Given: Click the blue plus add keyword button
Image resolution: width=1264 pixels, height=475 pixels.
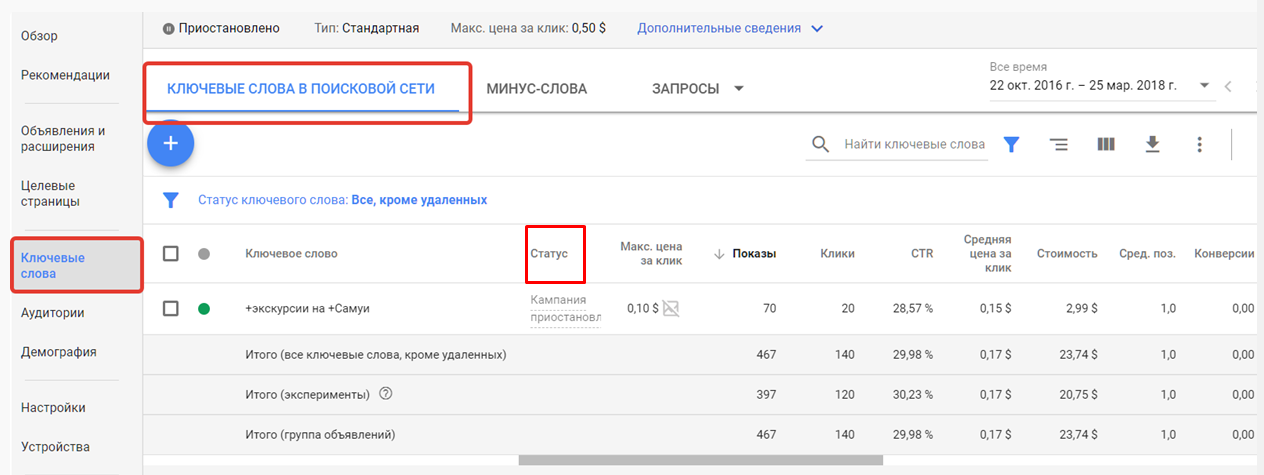Looking at the screenshot, I should coord(170,143).
